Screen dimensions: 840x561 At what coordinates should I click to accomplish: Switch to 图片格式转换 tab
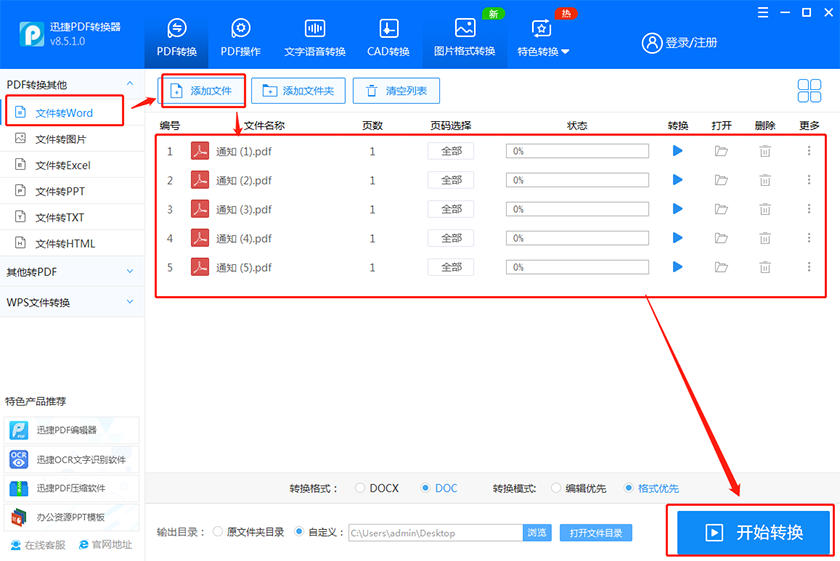click(464, 38)
